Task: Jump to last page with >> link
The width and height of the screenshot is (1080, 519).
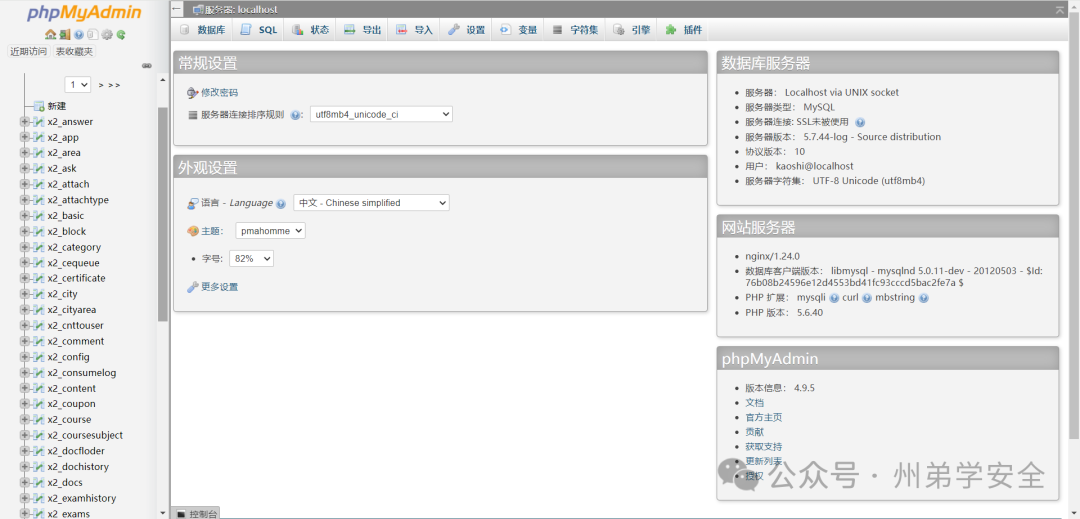Action: [x=114, y=85]
